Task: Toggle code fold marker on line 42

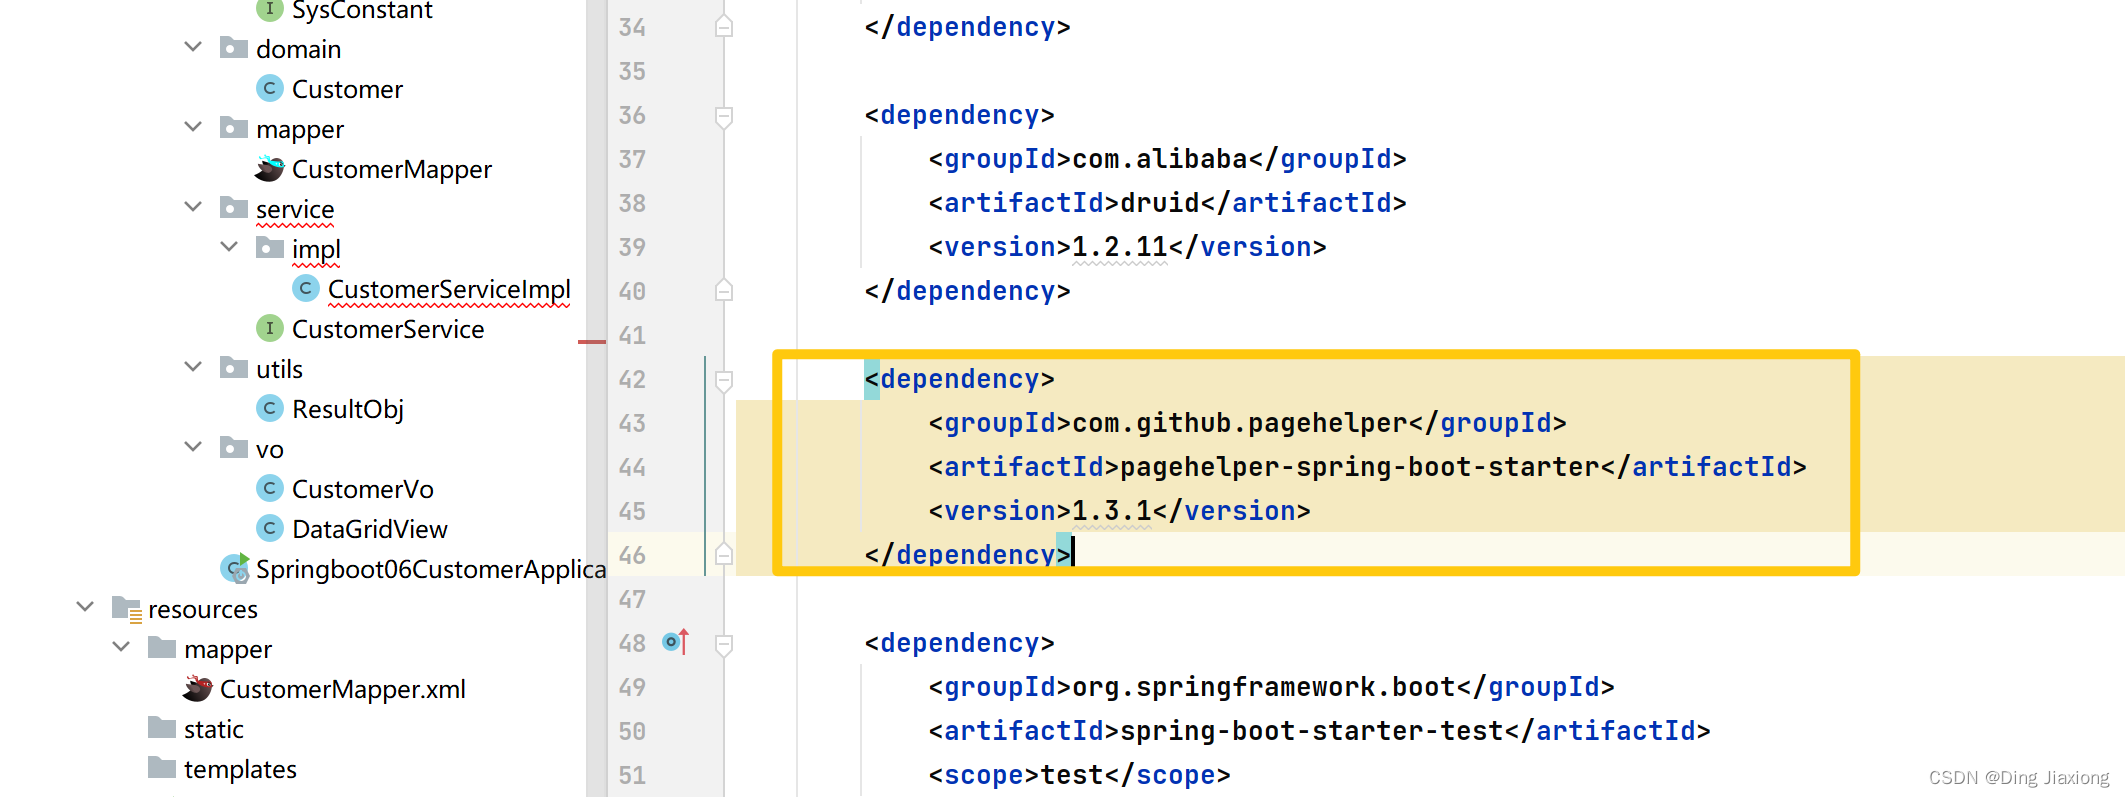Action: pos(724,380)
